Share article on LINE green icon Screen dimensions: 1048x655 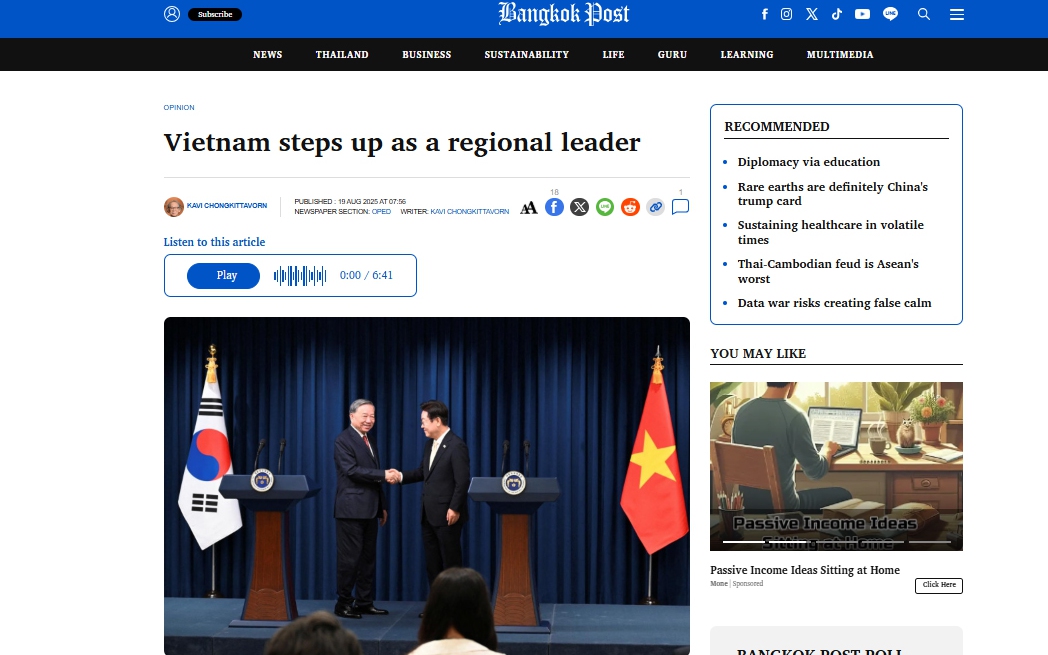pos(605,207)
